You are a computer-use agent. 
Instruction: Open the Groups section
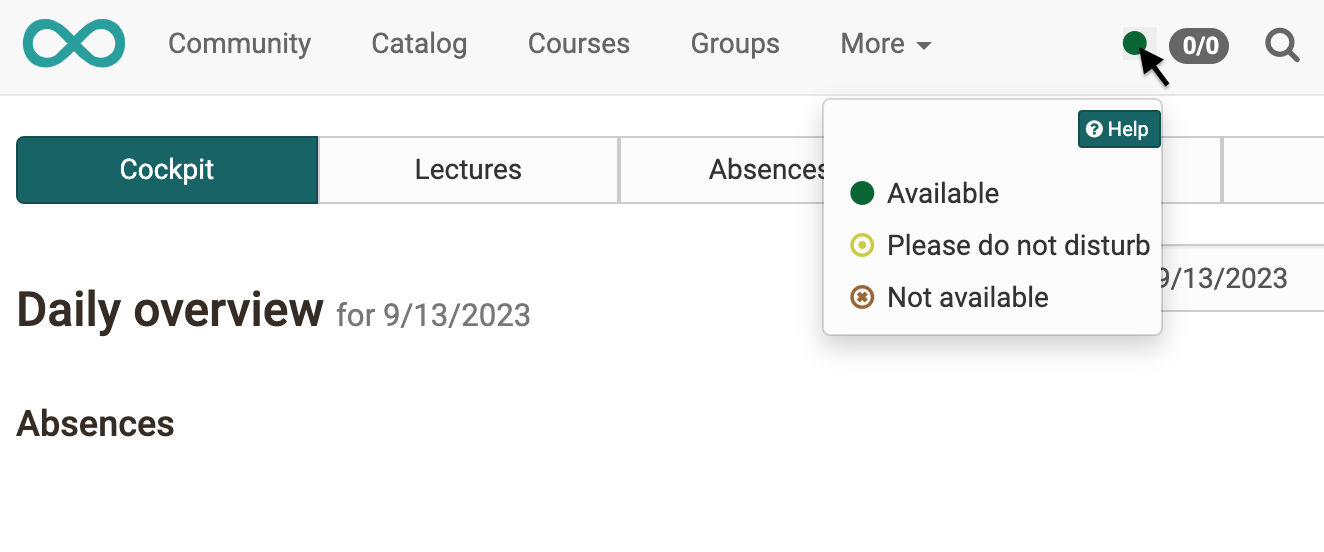(734, 44)
